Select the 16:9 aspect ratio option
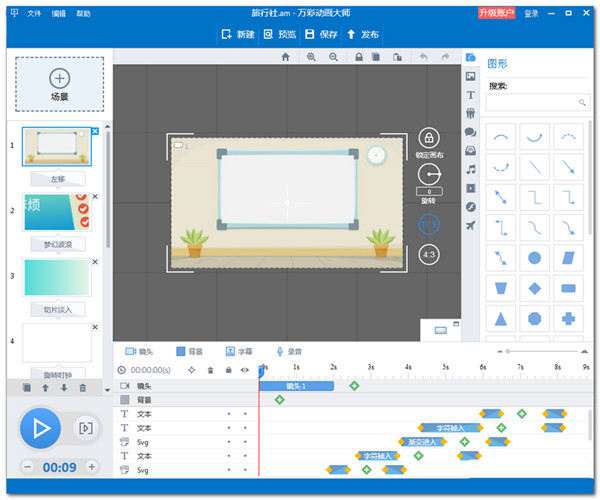This screenshot has width=600, height=500. tap(428, 224)
